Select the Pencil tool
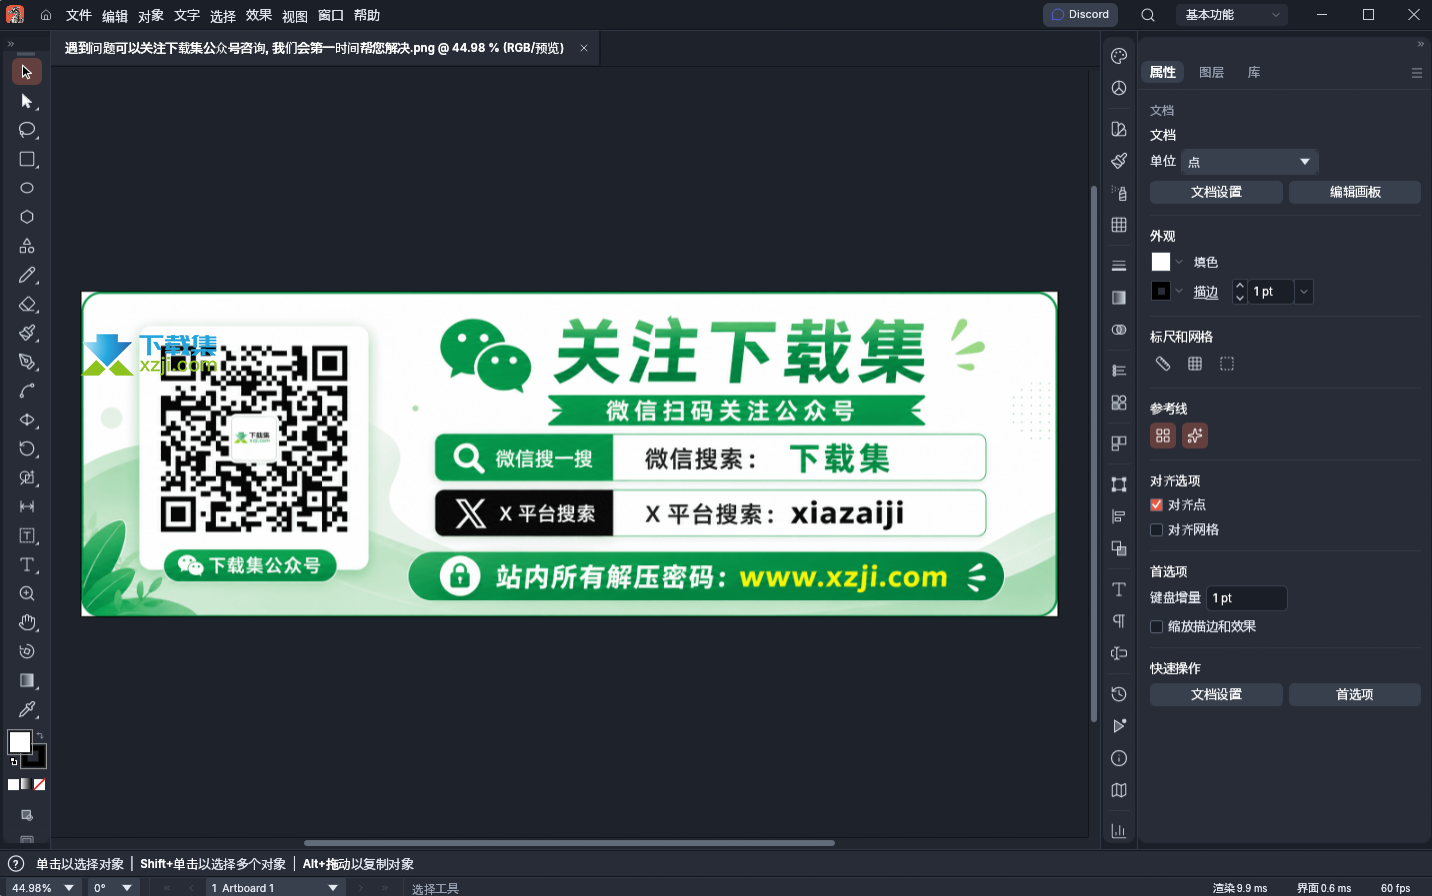Viewport: 1432px width, 896px height. pyautogui.click(x=27, y=275)
